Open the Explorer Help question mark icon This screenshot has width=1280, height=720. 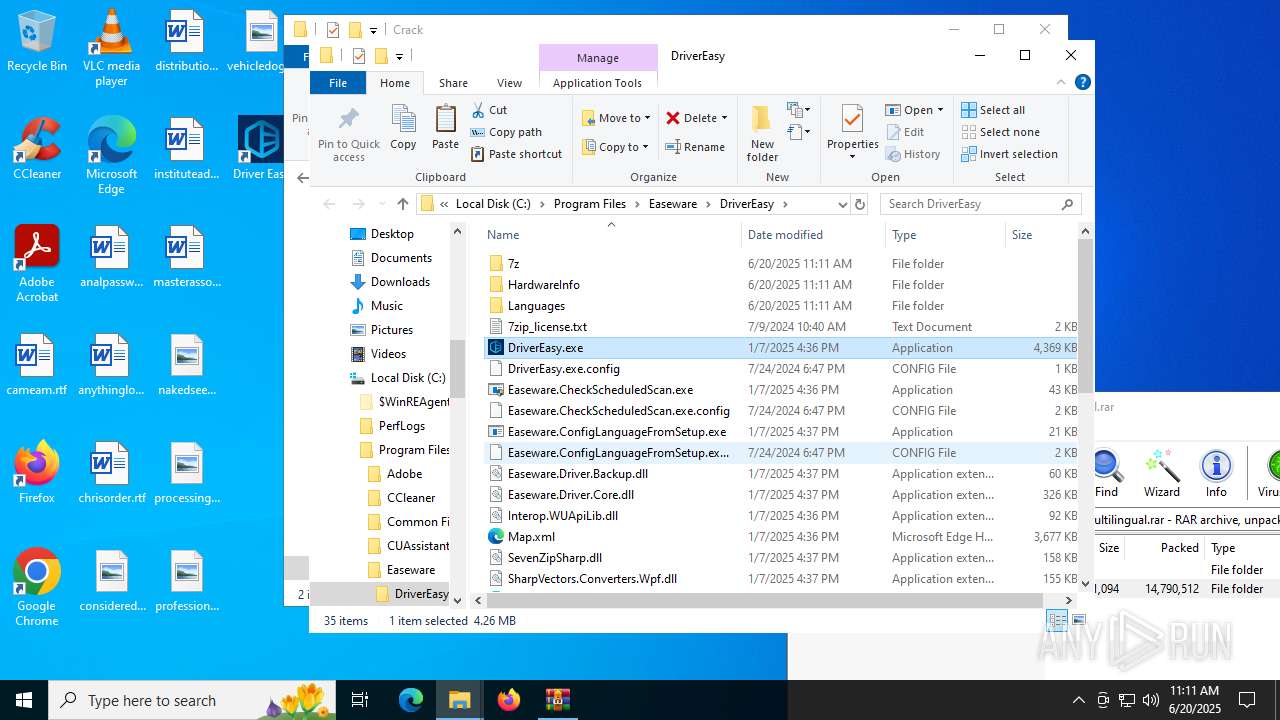(1082, 82)
